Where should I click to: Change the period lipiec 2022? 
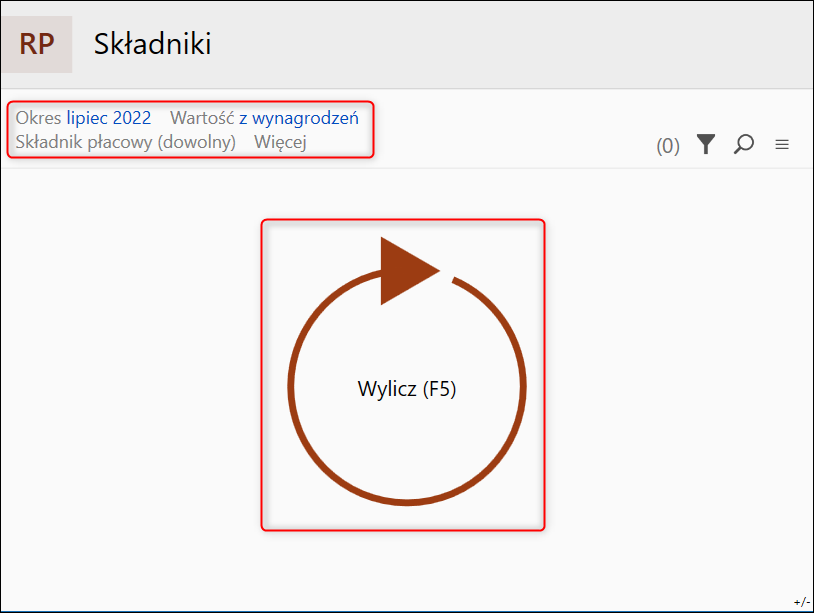(109, 118)
